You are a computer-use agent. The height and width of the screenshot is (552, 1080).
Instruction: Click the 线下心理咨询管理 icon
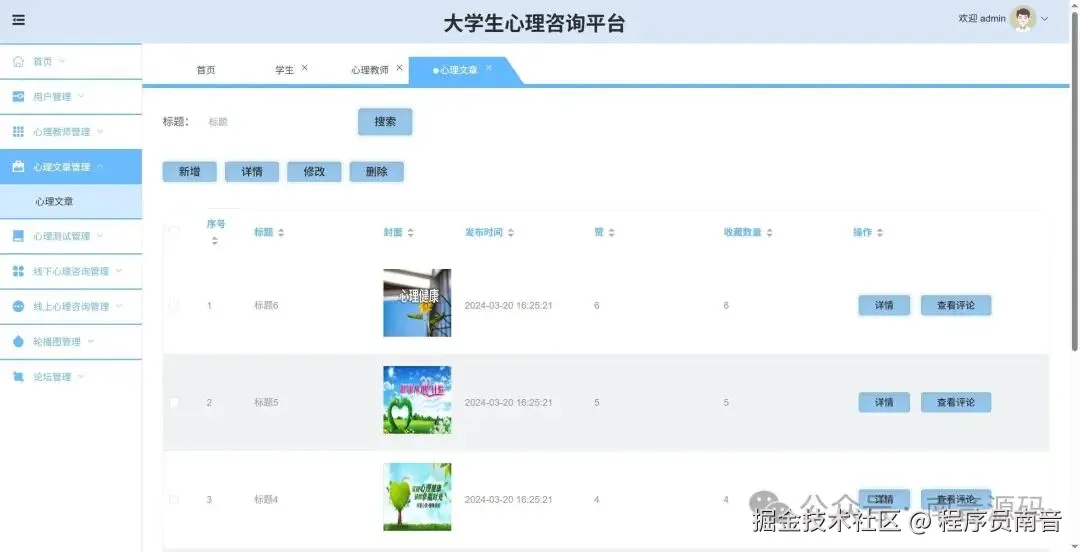pos(19,272)
